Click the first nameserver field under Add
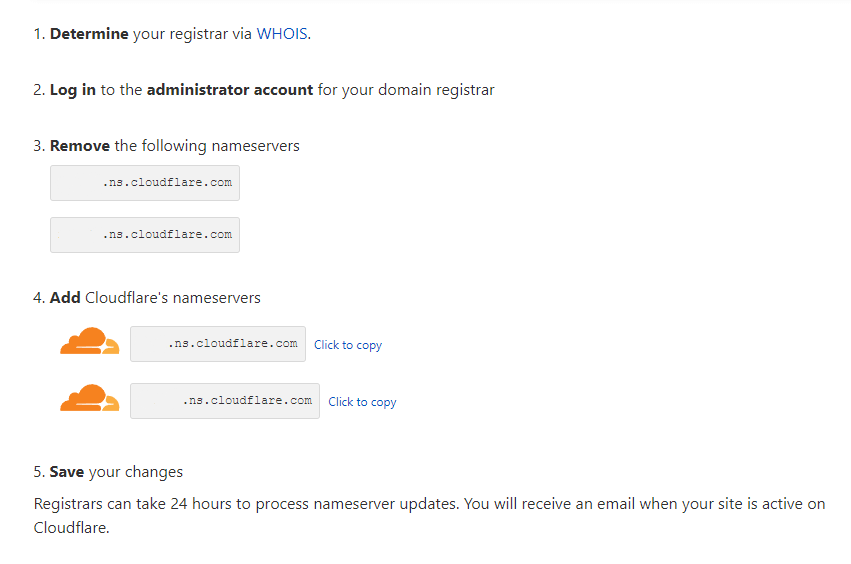851x564 pixels. tap(218, 344)
